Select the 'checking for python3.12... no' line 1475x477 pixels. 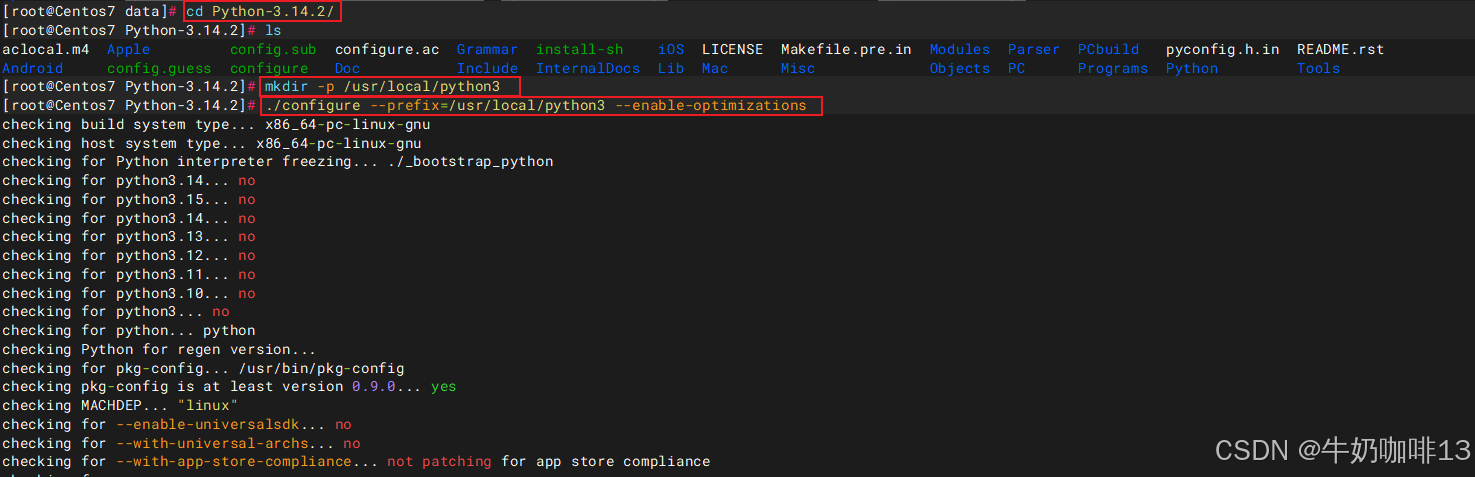(129, 255)
